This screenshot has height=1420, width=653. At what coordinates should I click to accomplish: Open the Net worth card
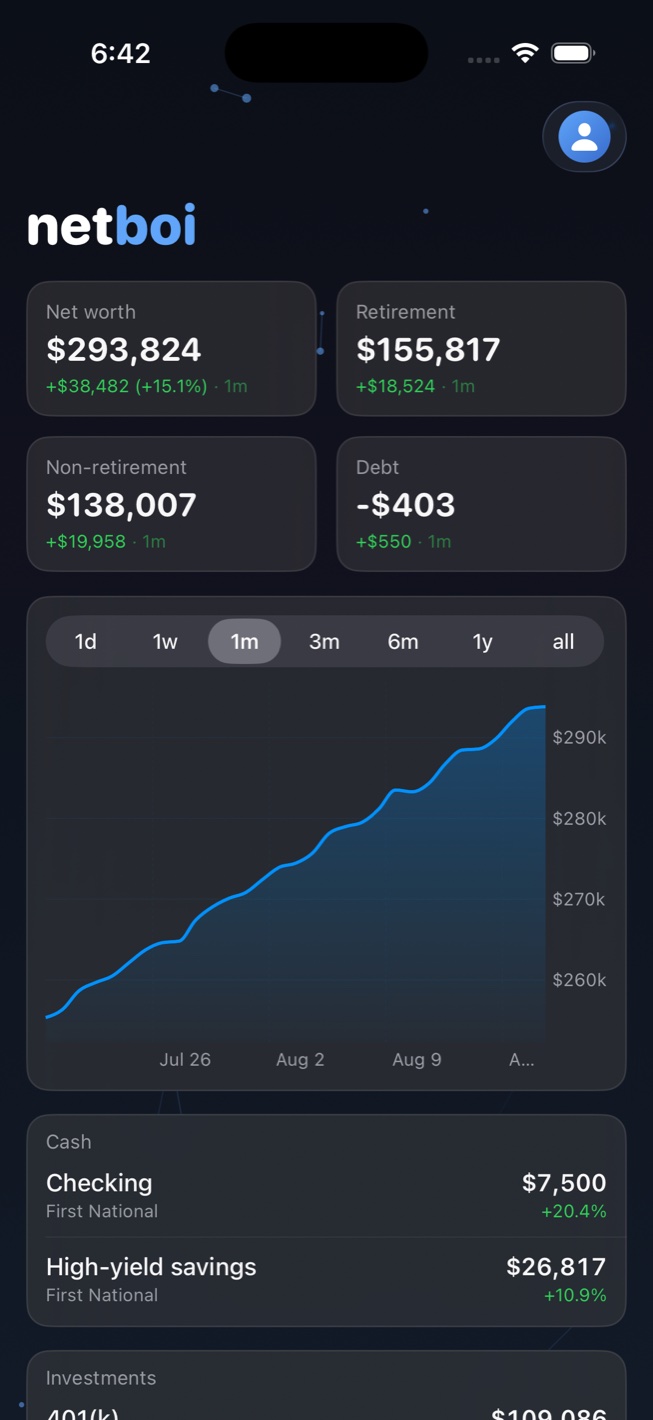point(171,348)
